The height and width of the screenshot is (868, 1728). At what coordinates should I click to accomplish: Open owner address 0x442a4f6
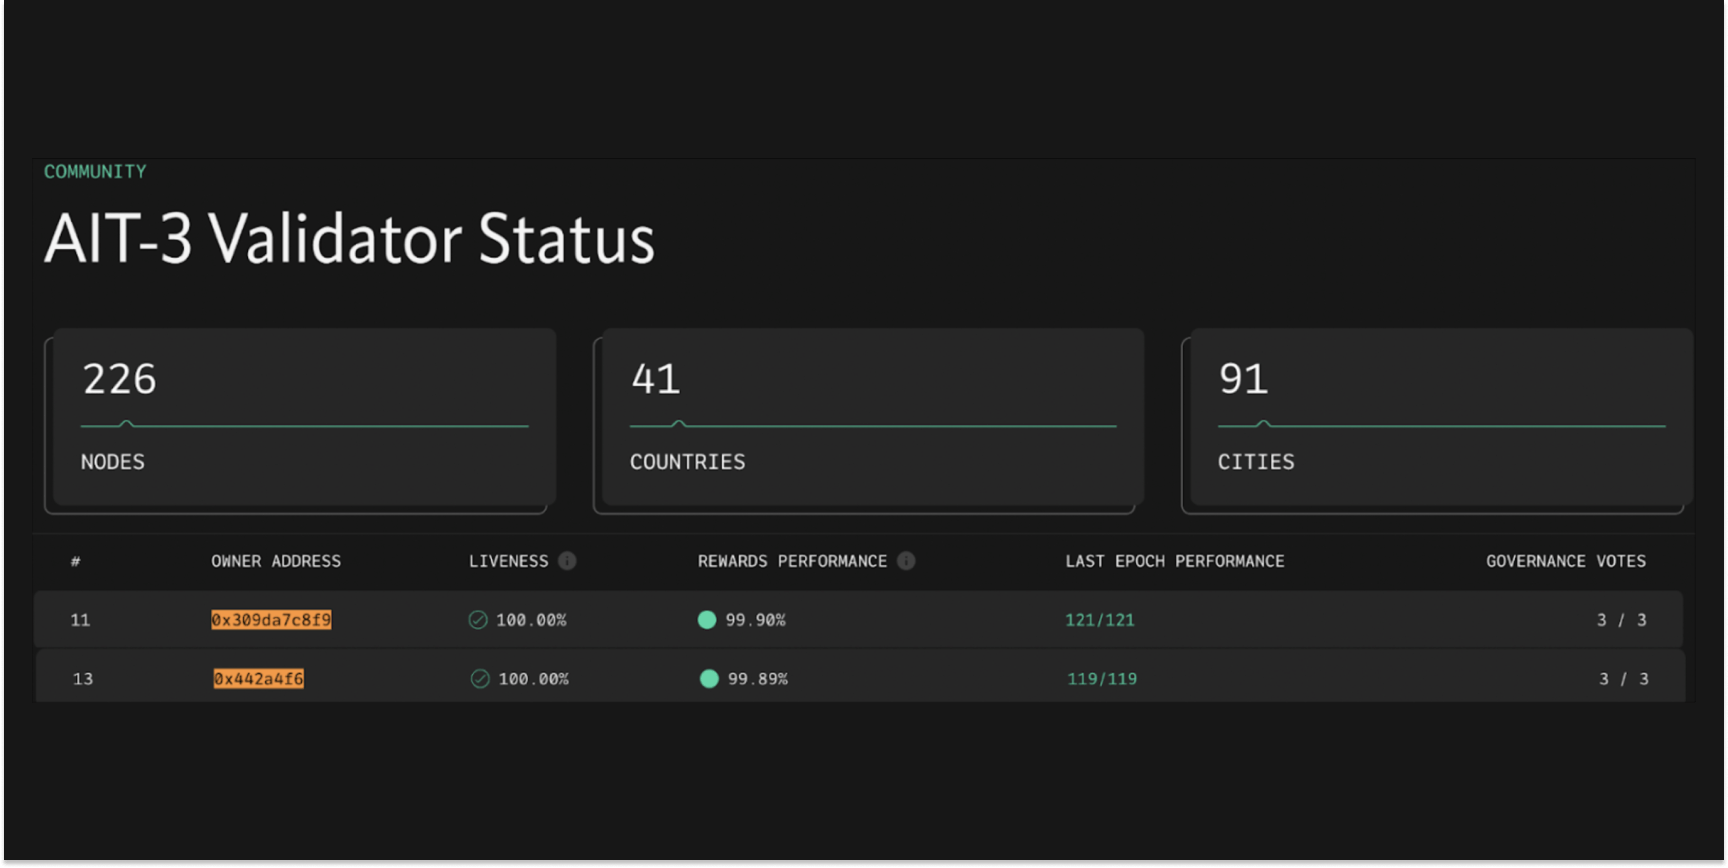click(x=258, y=679)
